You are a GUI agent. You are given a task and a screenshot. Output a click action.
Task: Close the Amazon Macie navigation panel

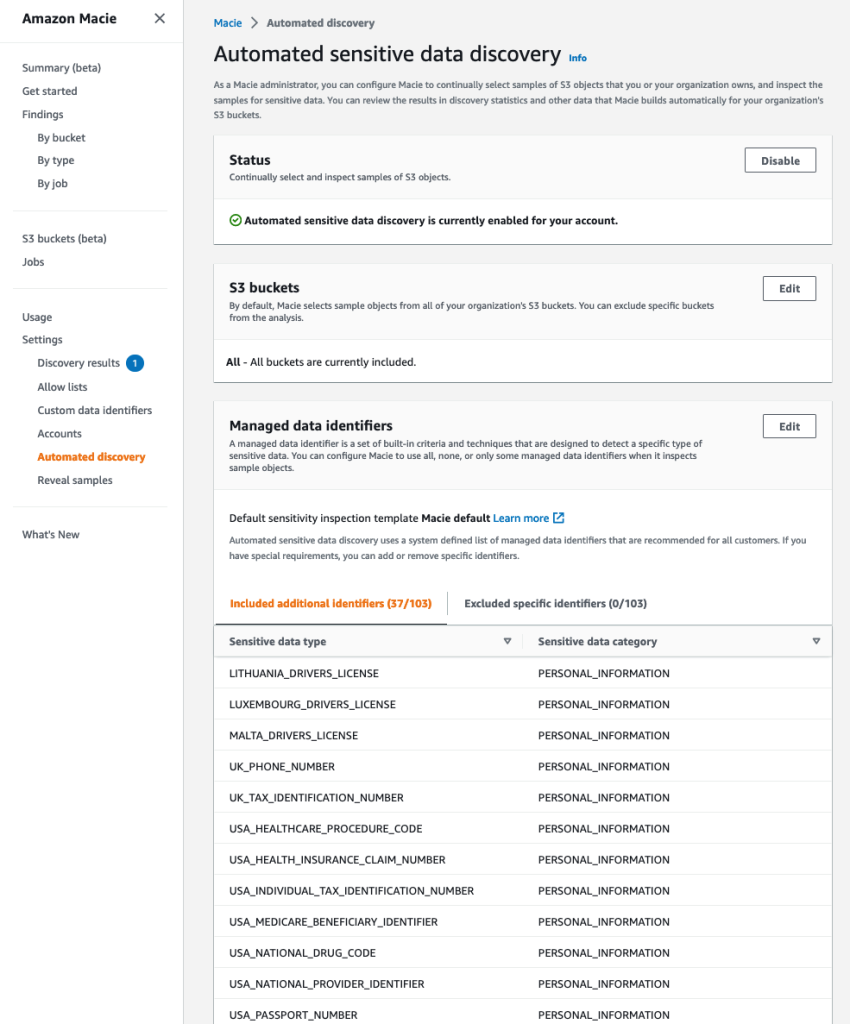159,18
